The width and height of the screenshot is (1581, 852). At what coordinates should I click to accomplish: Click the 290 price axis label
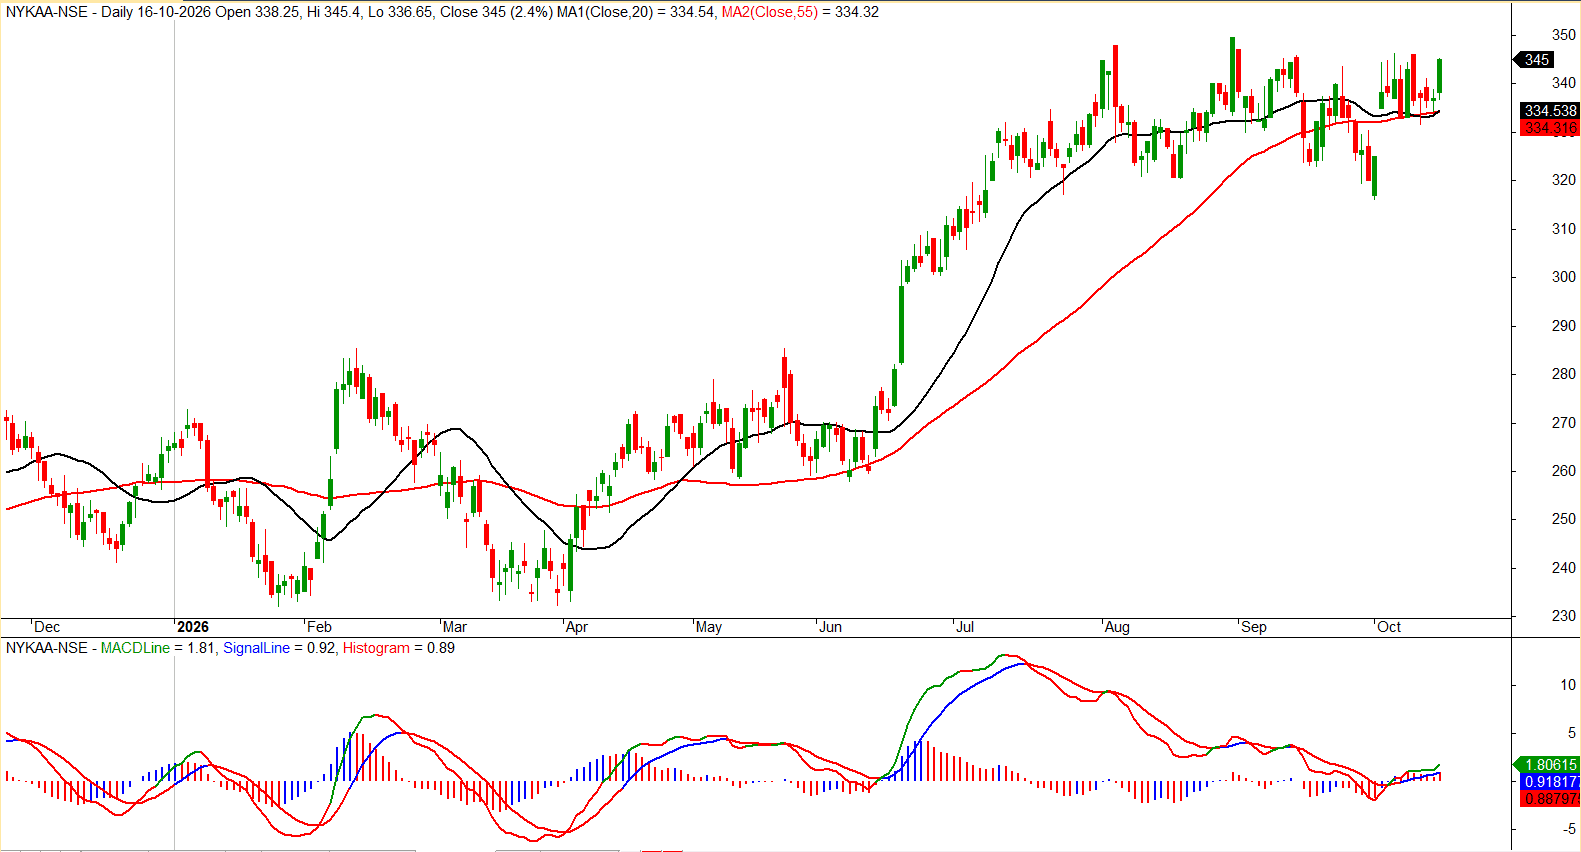coord(1563,326)
